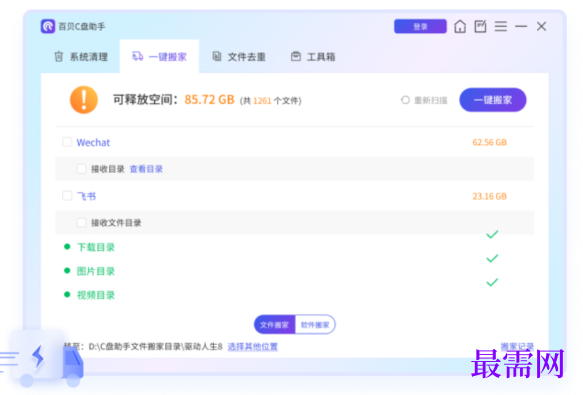The image size is (583, 395).
Task: Click the truck icon of 一键搬家
Action: 138,56
